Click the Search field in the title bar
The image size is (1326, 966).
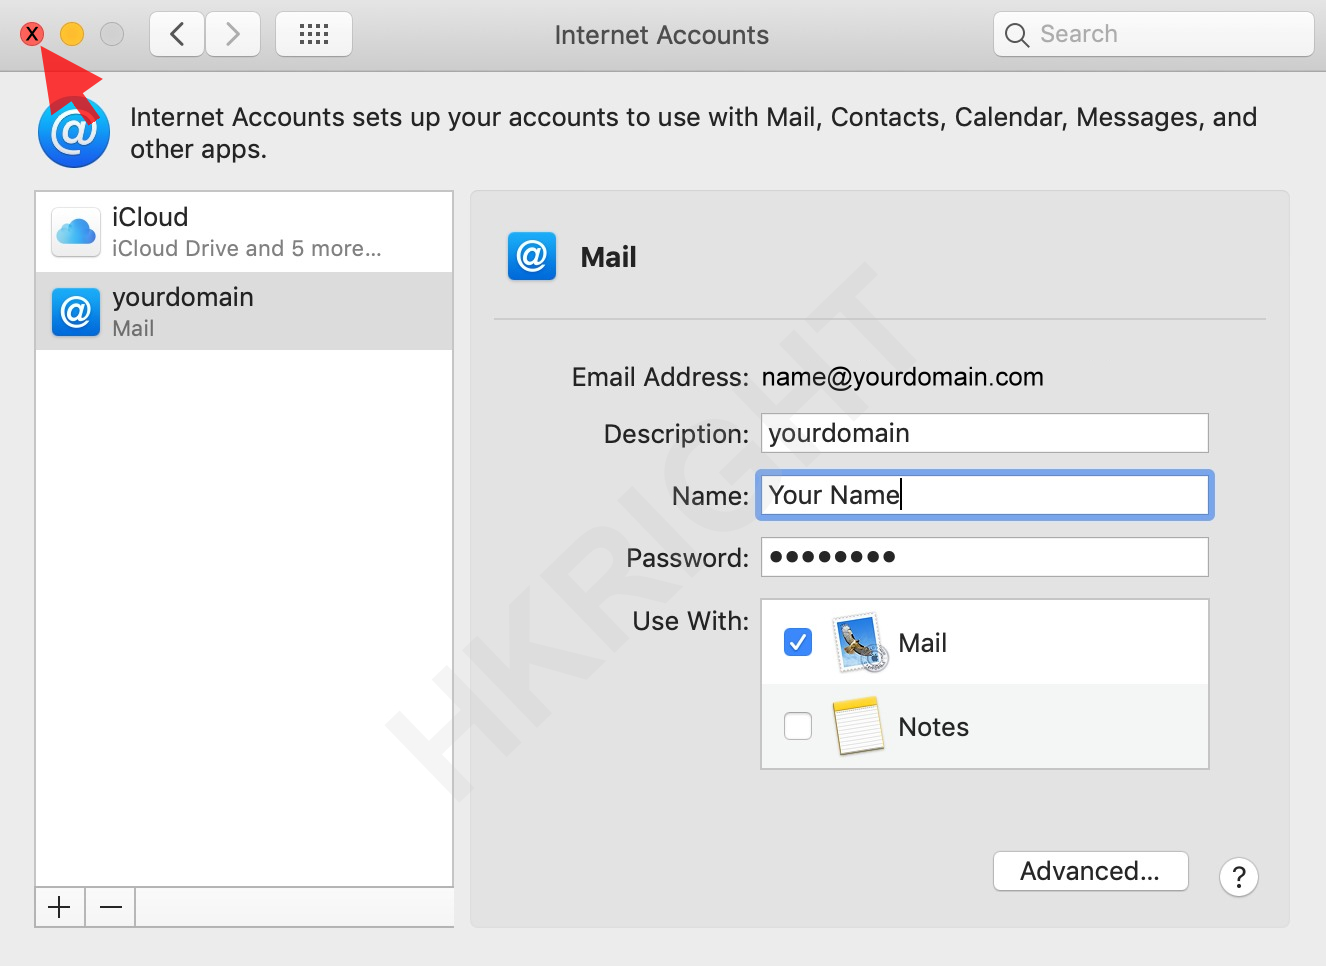(x=1153, y=34)
